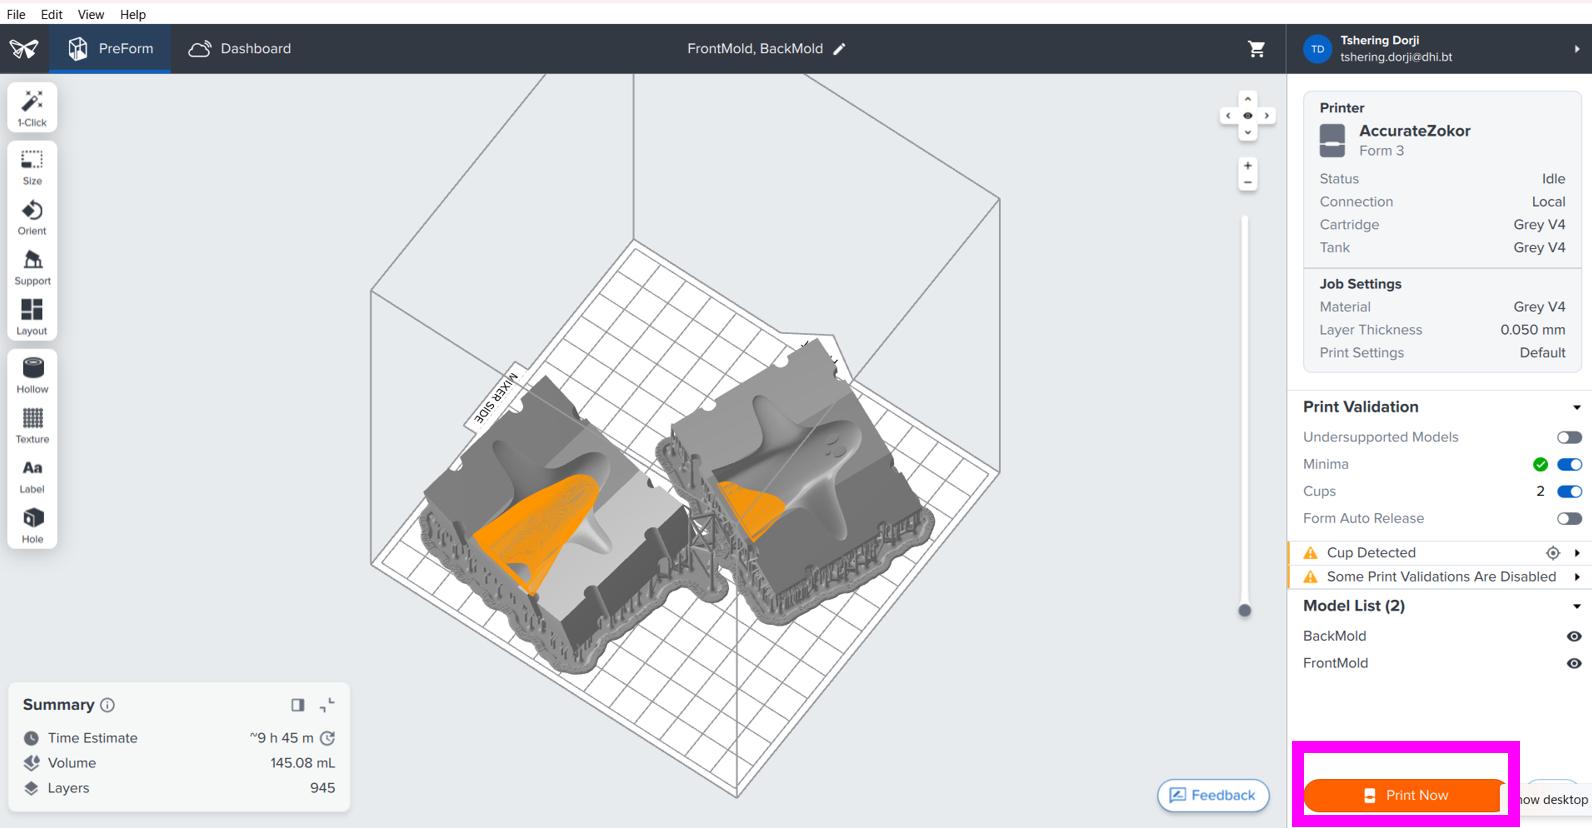Hide the FrontMold model

pos(1574,663)
